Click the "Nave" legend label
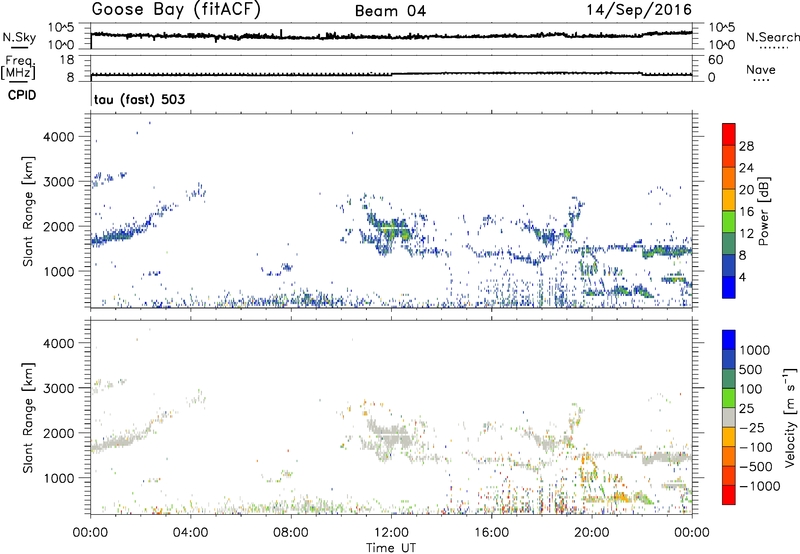Viewport: 800px width, 554px height. 761,70
